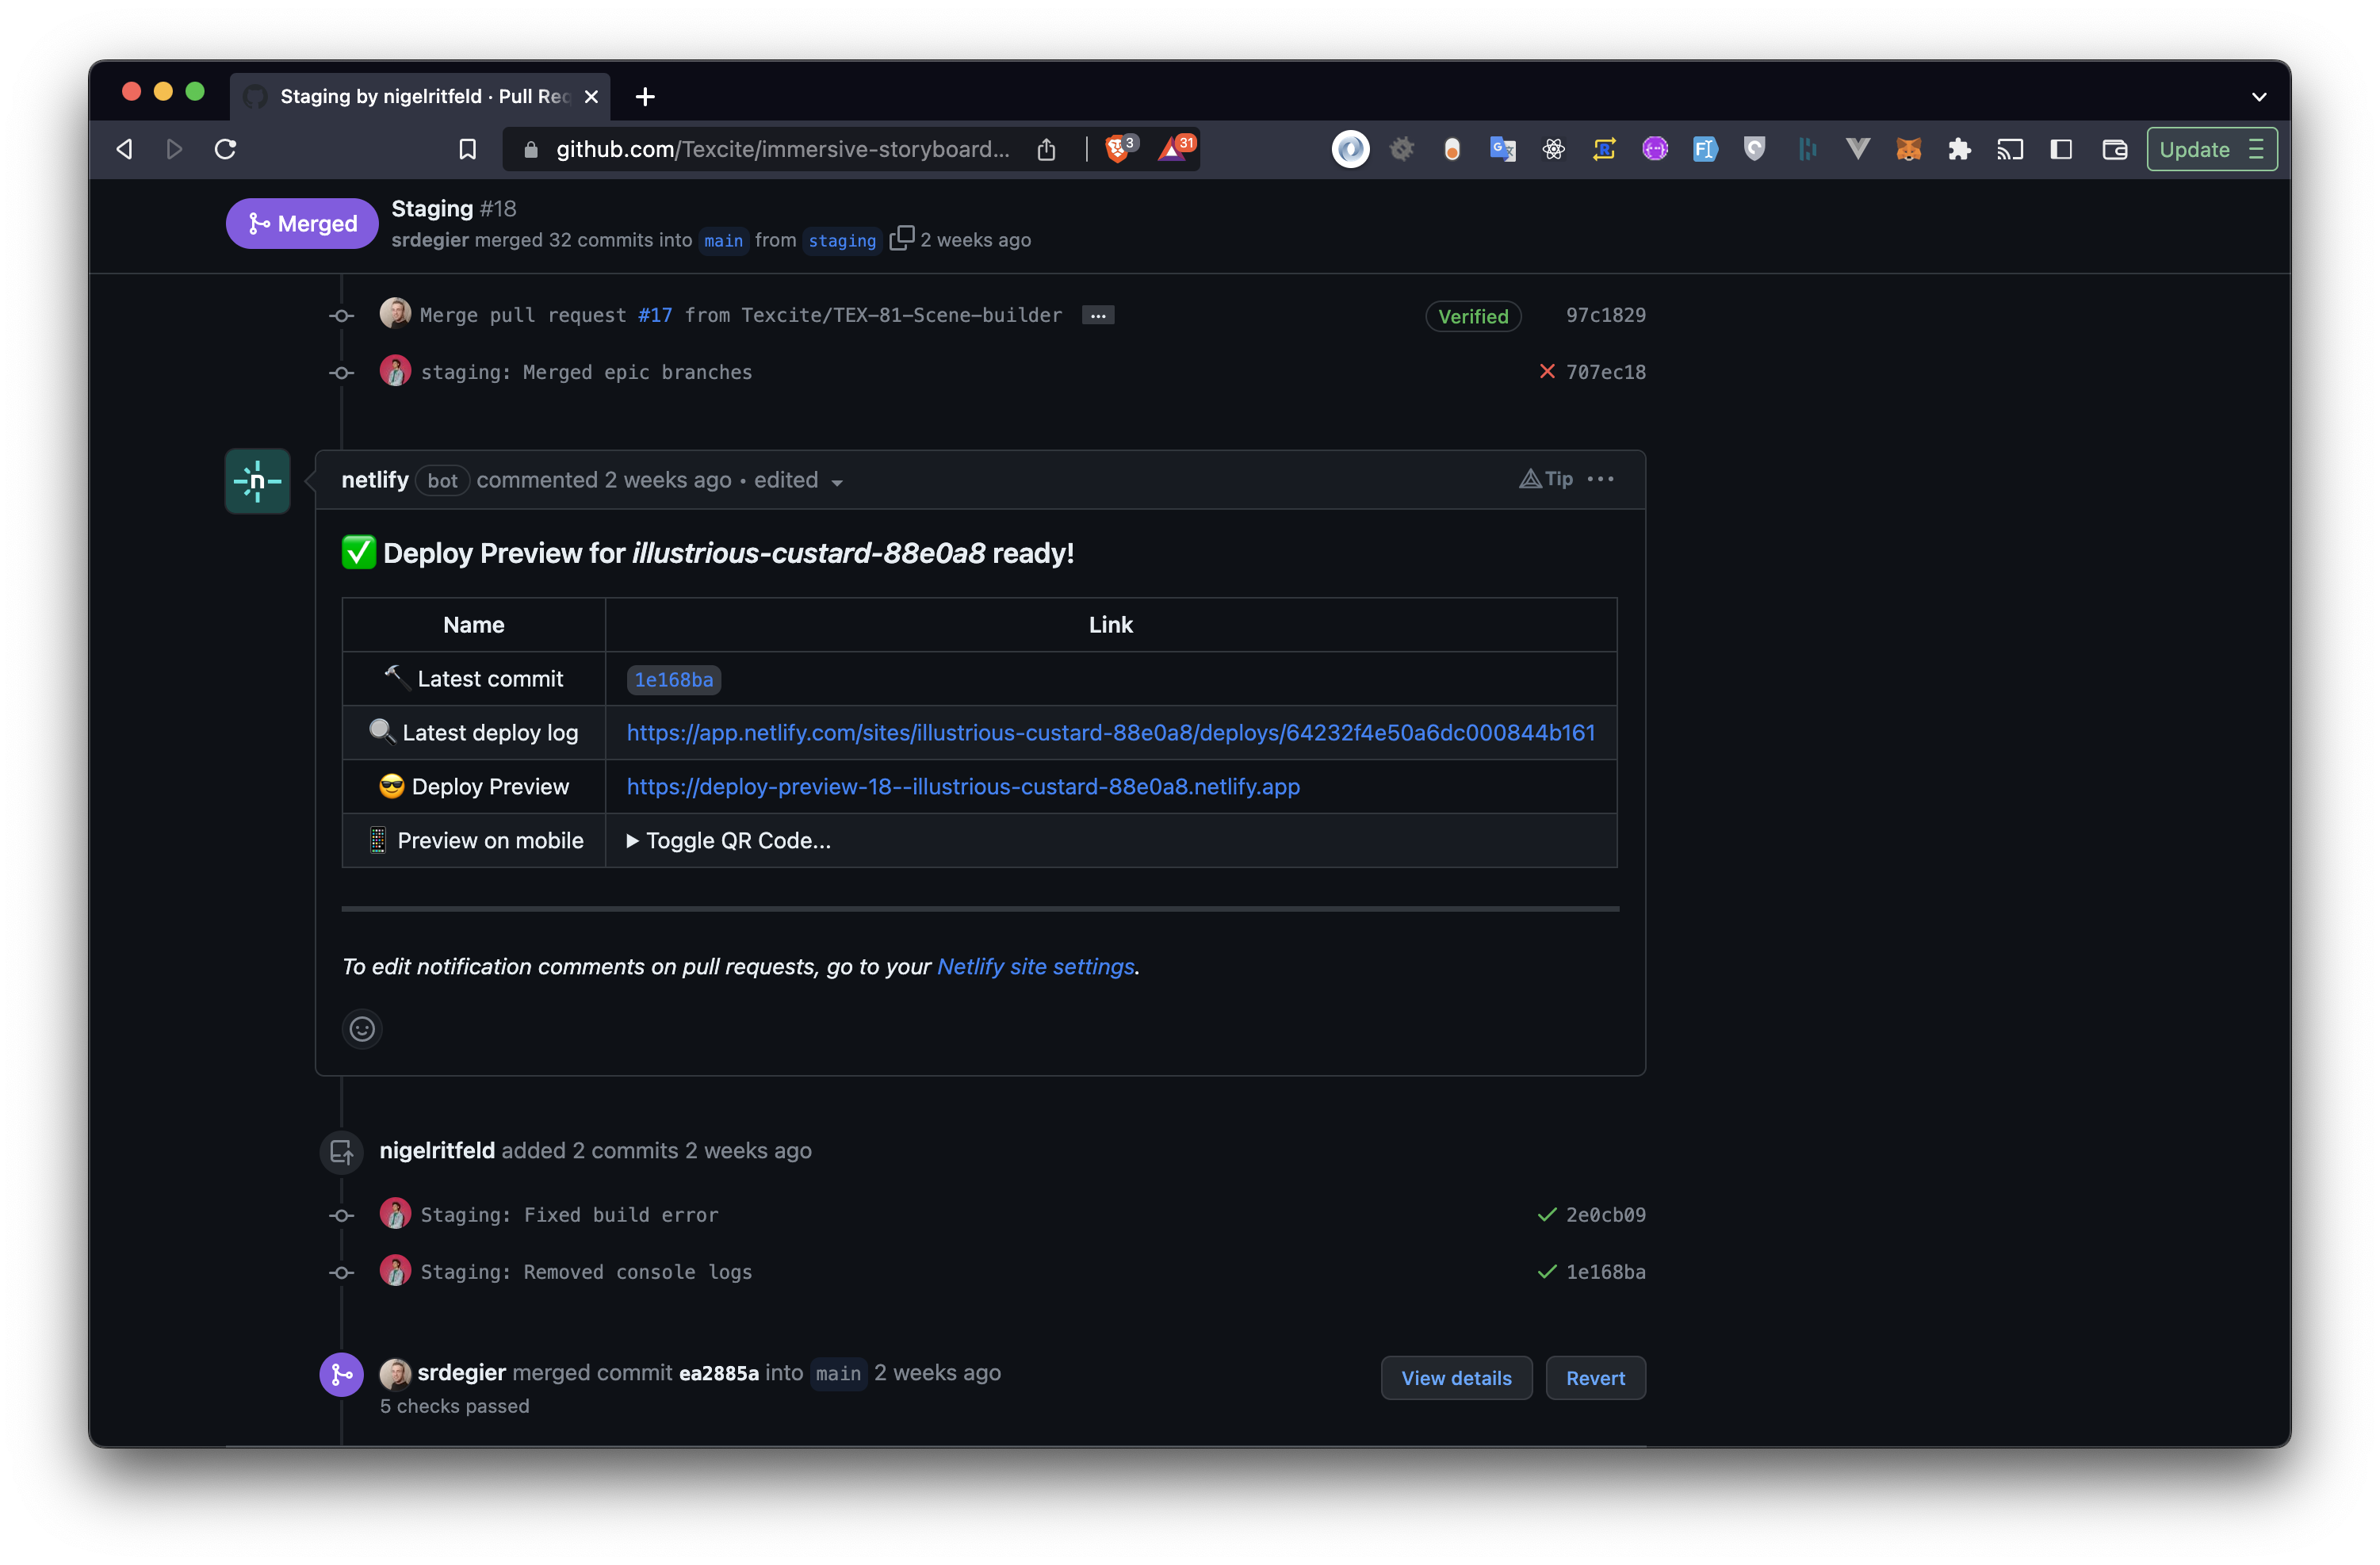Screen dimensions: 2380x1565
Task: Click the Revert button
Action: click(x=1595, y=1377)
